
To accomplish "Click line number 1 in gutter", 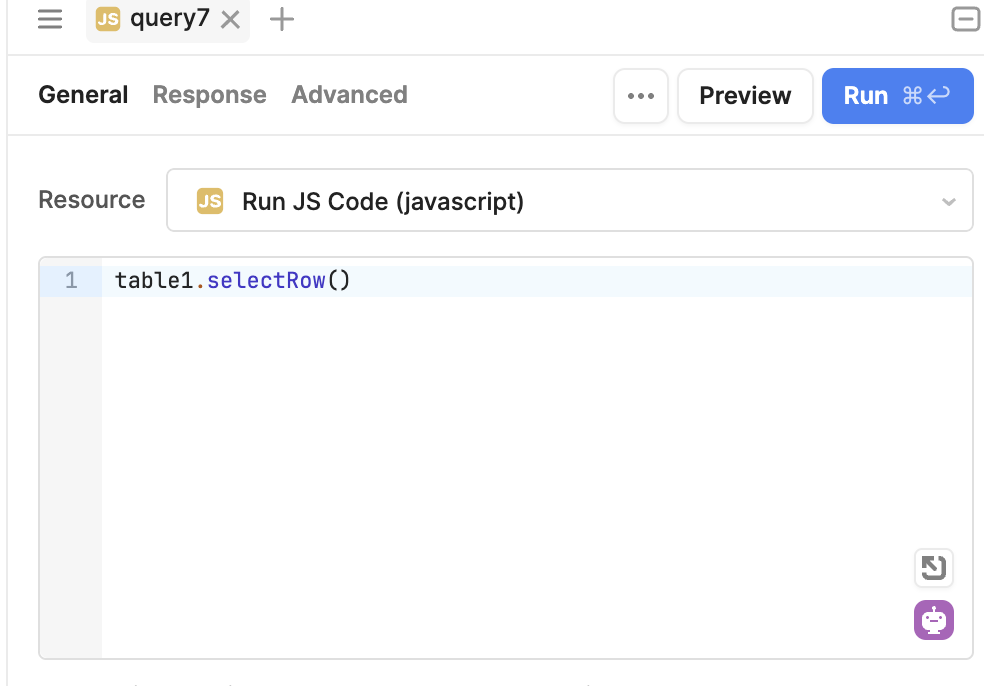I will point(71,281).
